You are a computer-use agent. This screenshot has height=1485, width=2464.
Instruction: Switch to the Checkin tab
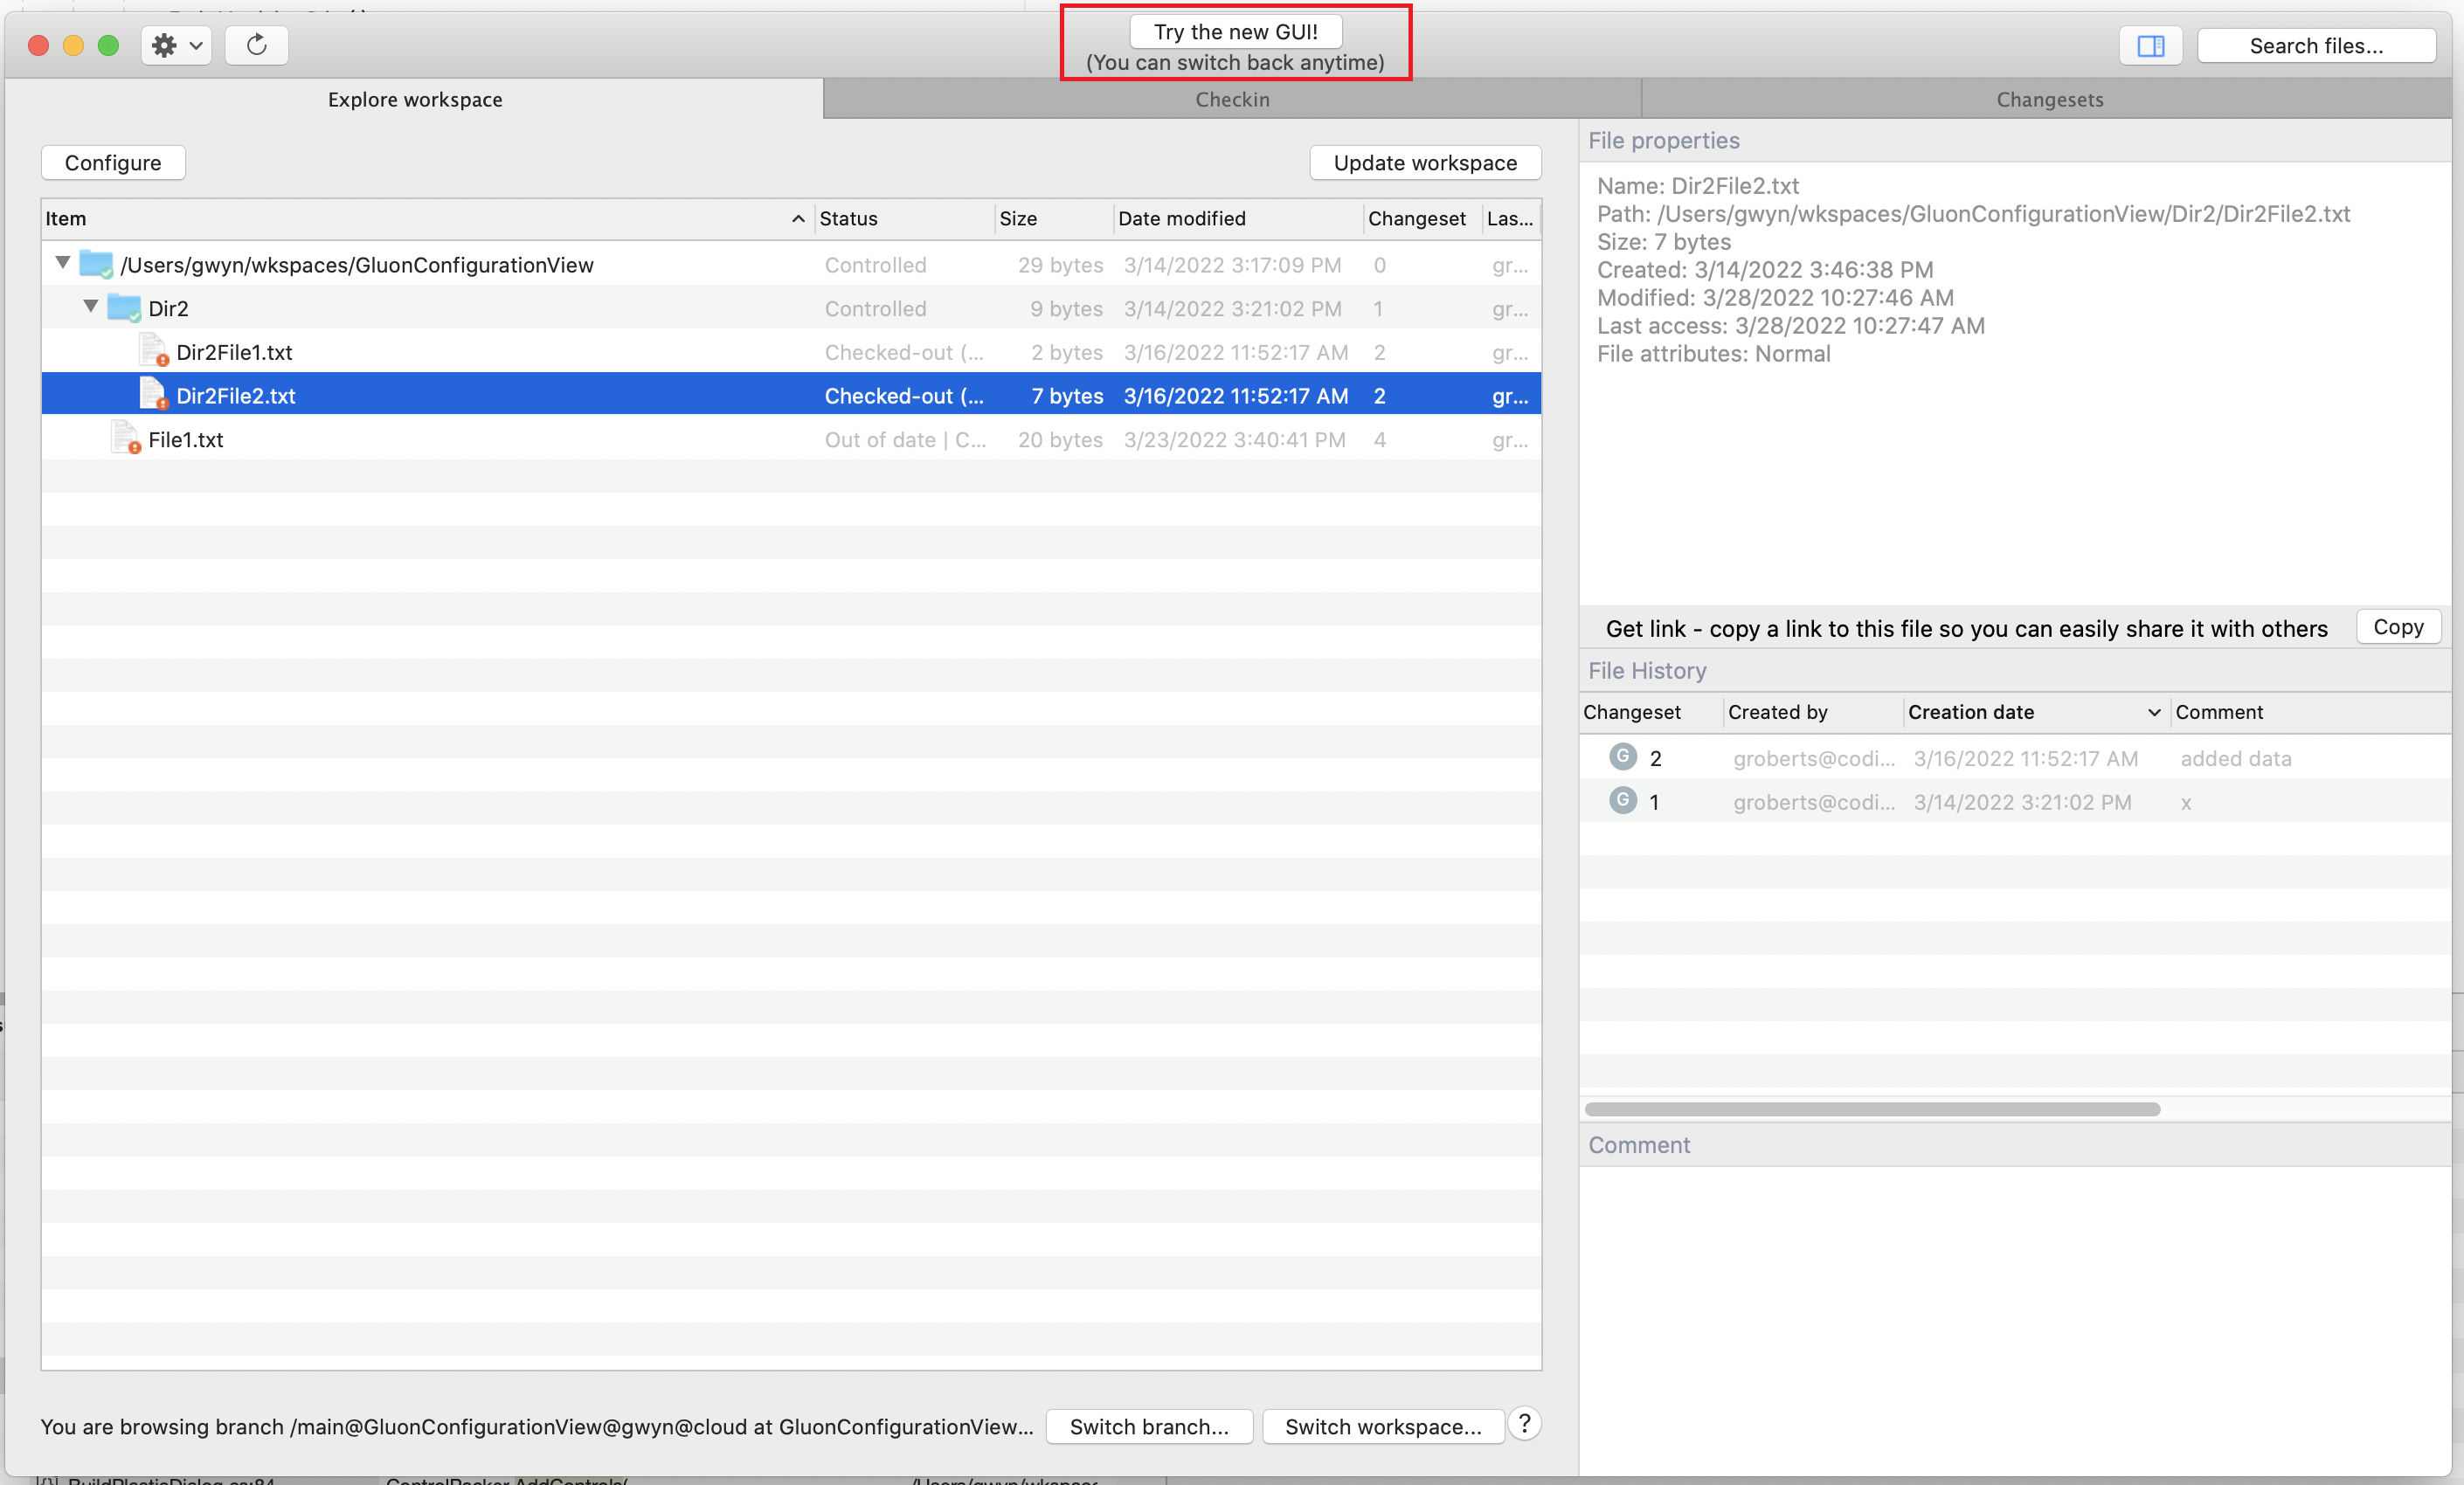(x=1232, y=99)
